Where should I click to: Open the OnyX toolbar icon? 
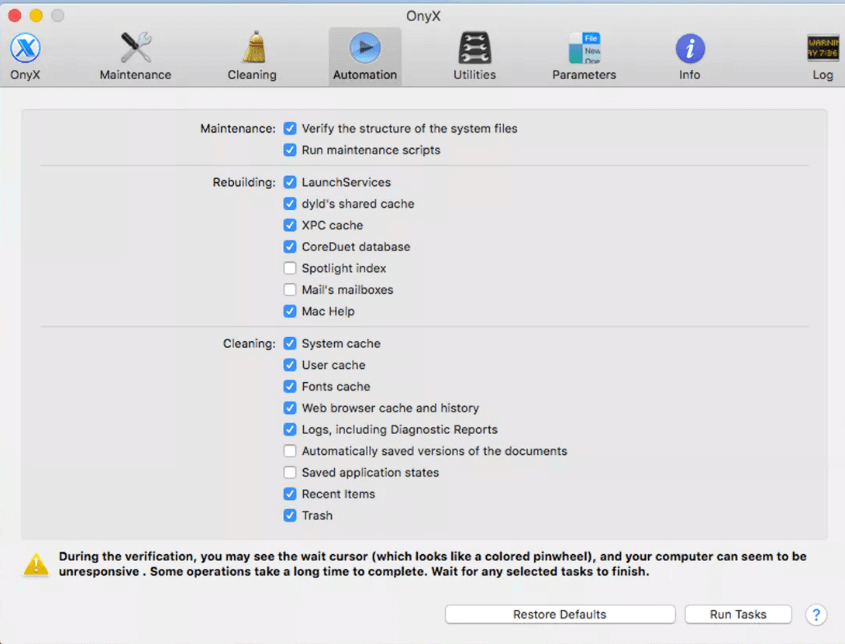[25, 47]
